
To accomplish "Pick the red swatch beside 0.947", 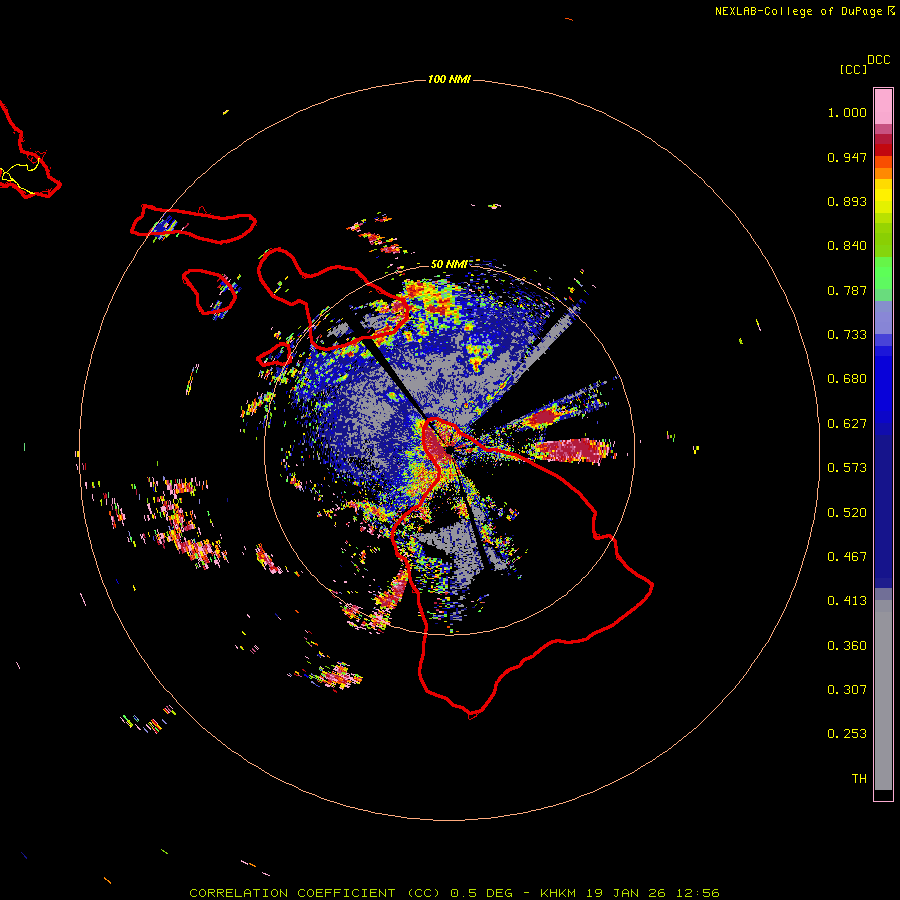I will 883,150.
